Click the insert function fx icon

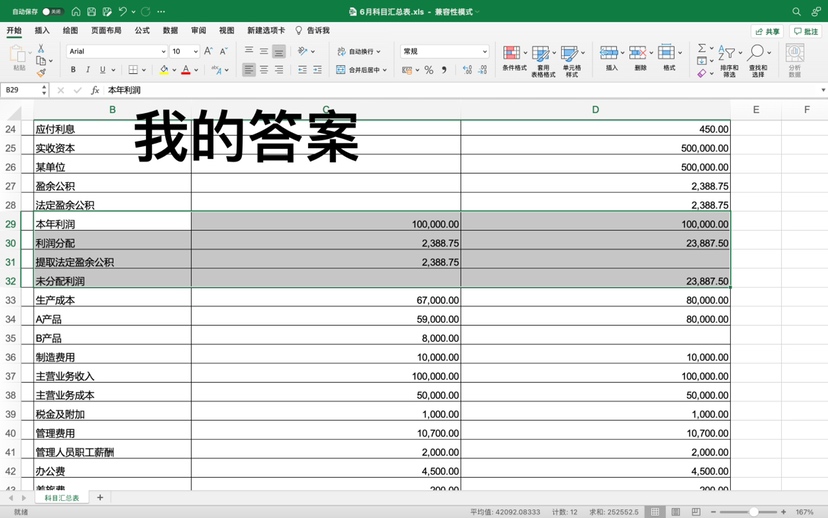[x=95, y=90]
